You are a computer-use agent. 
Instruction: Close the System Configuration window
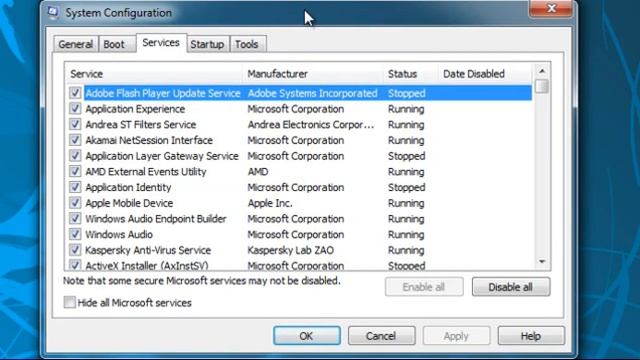[551, 8]
